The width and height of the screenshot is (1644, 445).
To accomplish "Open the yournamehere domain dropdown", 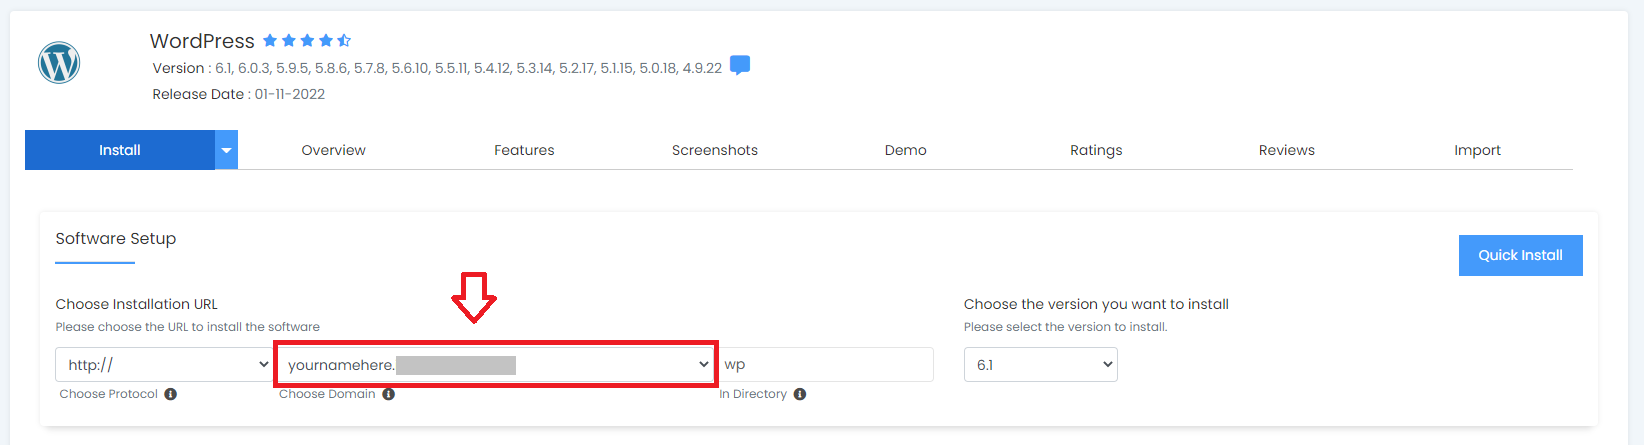I will pyautogui.click(x=496, y=365).
